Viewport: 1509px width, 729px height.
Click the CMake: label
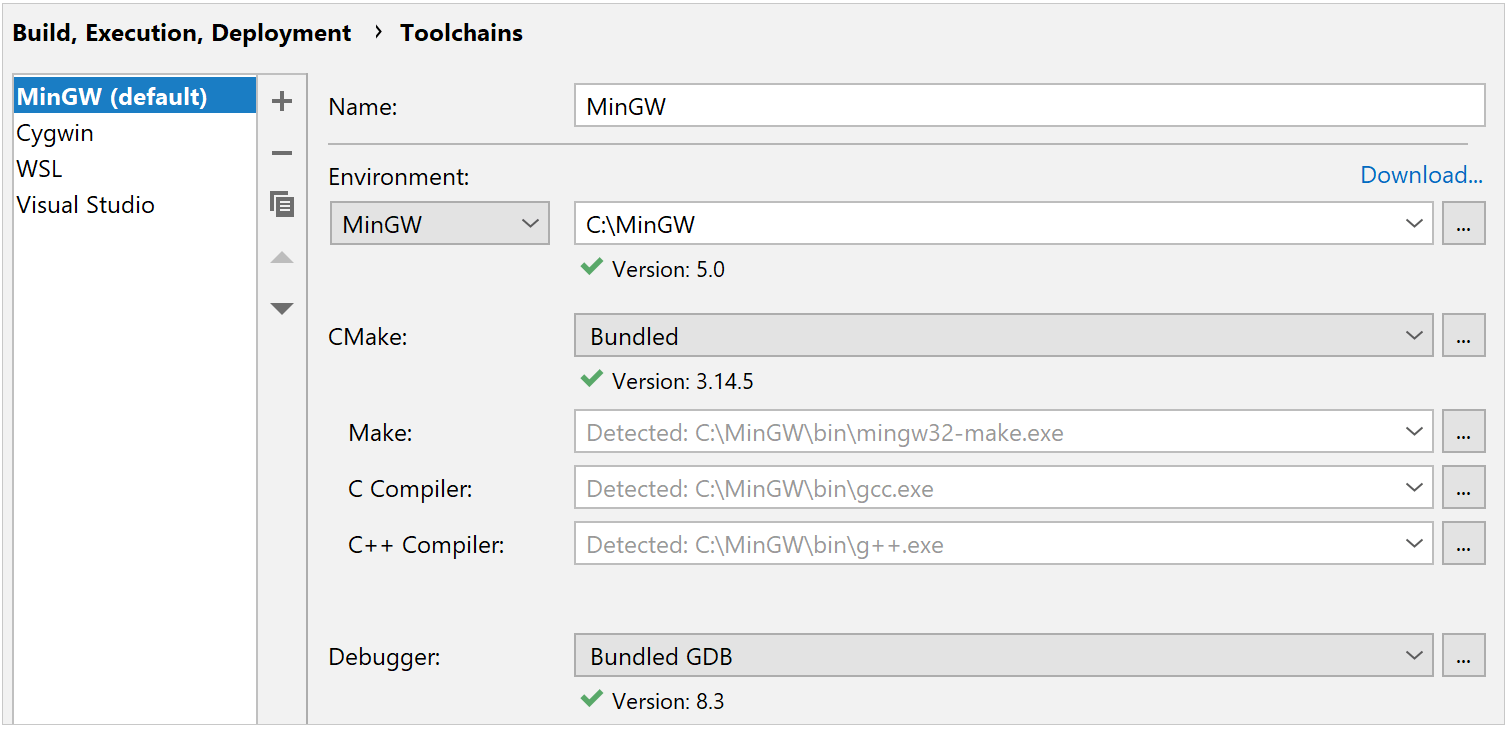(x=368, y=337)
